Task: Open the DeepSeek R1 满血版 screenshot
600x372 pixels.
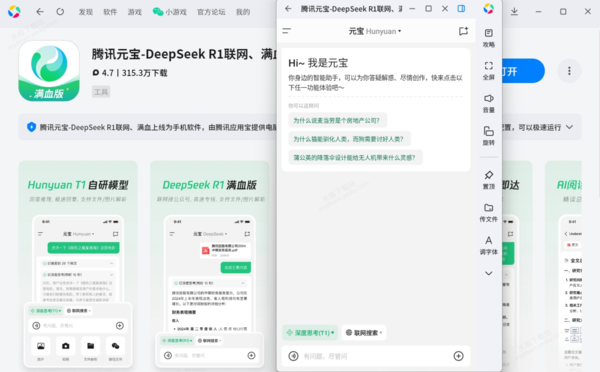Action: [x=210, y=266]
